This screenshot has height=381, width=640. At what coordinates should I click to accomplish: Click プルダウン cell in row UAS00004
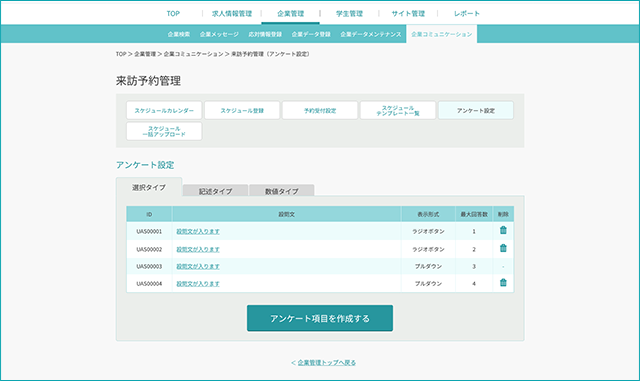coord(428,283)
